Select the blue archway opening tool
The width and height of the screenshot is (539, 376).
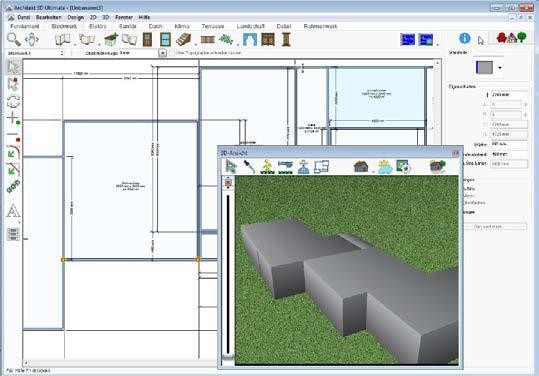click(x=250, y=40)
